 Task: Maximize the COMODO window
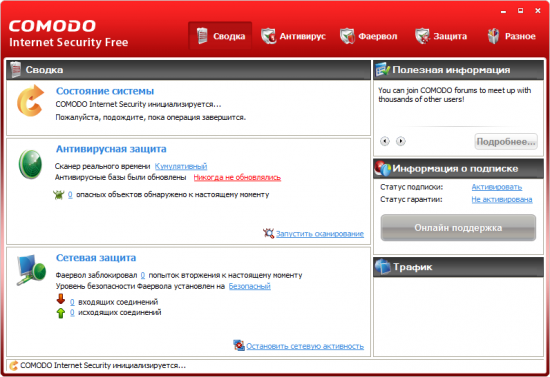pos(521,11)
